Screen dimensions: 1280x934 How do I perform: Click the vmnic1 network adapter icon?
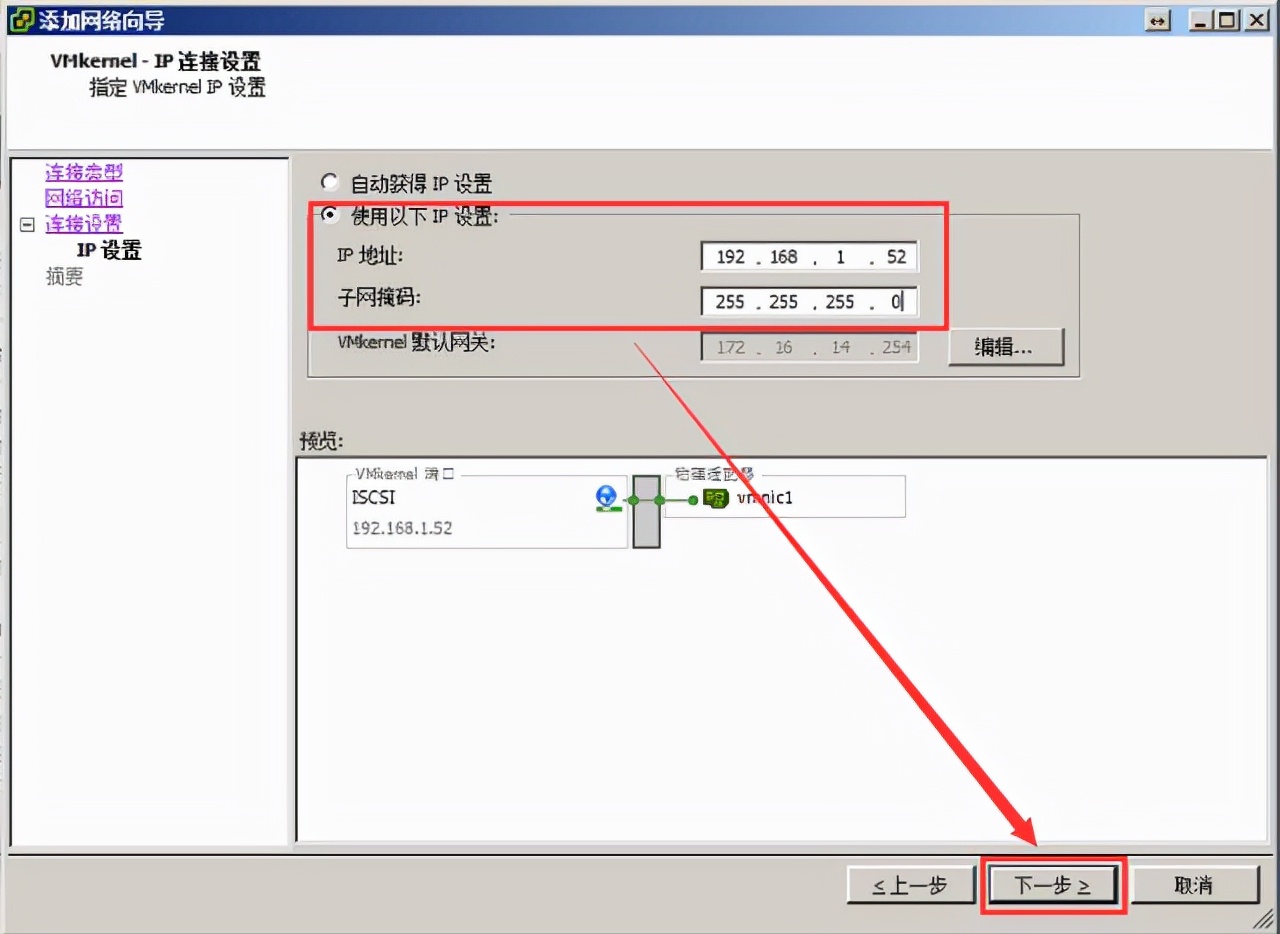coord(716,498)
